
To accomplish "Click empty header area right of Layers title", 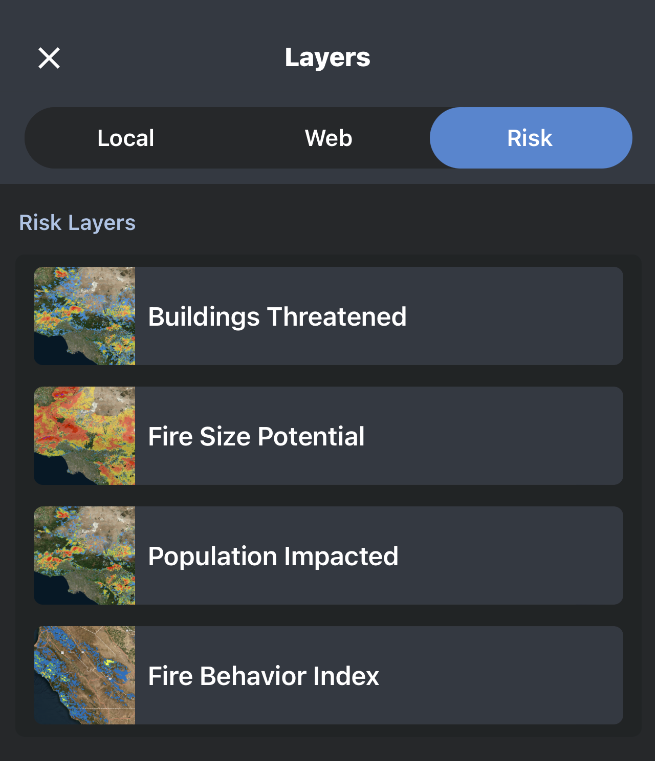I will 520,58.
